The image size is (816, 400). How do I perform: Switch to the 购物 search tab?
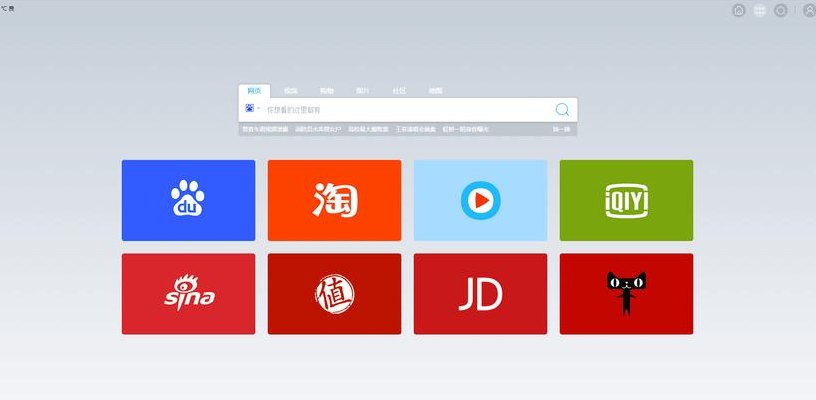326,91
